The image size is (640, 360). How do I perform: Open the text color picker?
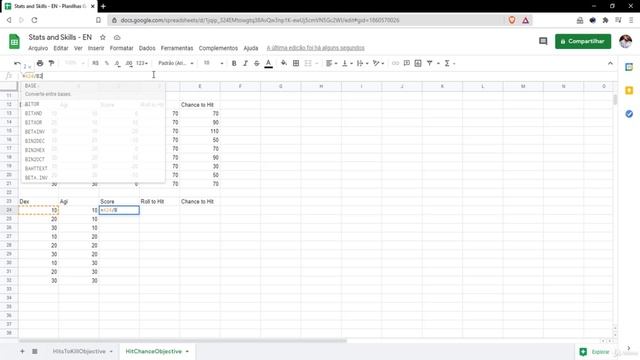(x=269, y=63)
